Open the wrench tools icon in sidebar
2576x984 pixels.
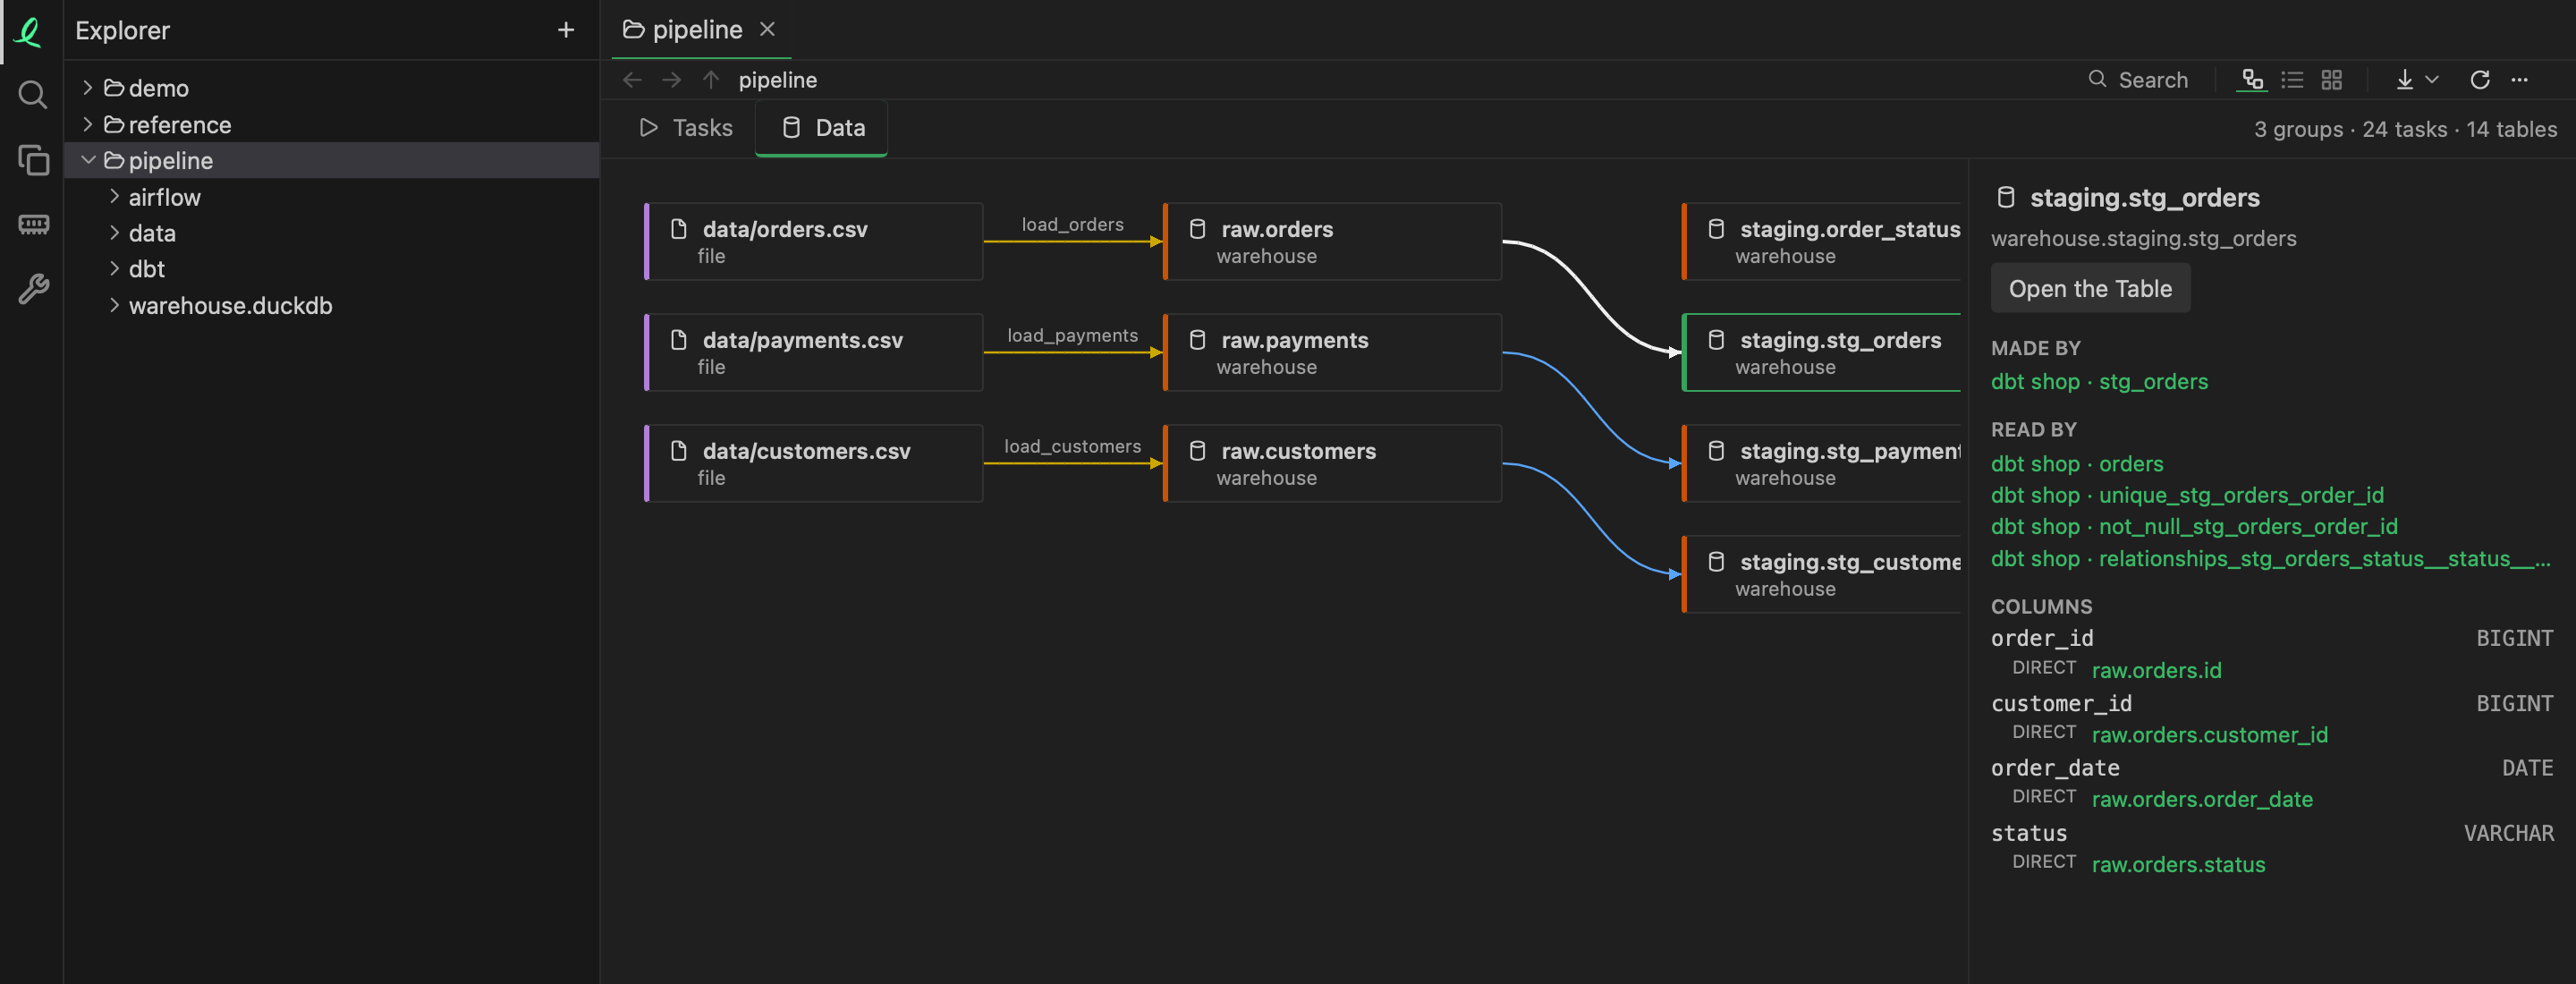click(32, 289)
